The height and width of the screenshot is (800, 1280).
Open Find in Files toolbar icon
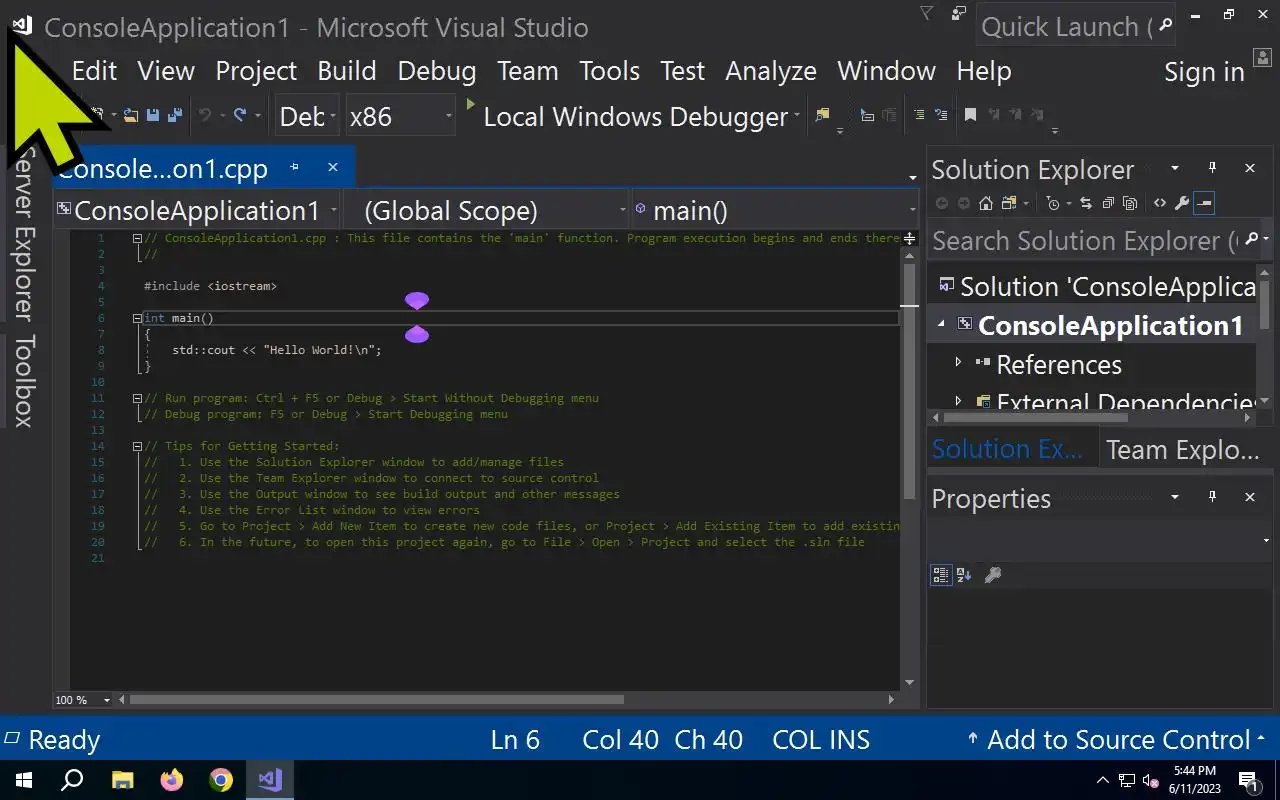tap(822, 116)
